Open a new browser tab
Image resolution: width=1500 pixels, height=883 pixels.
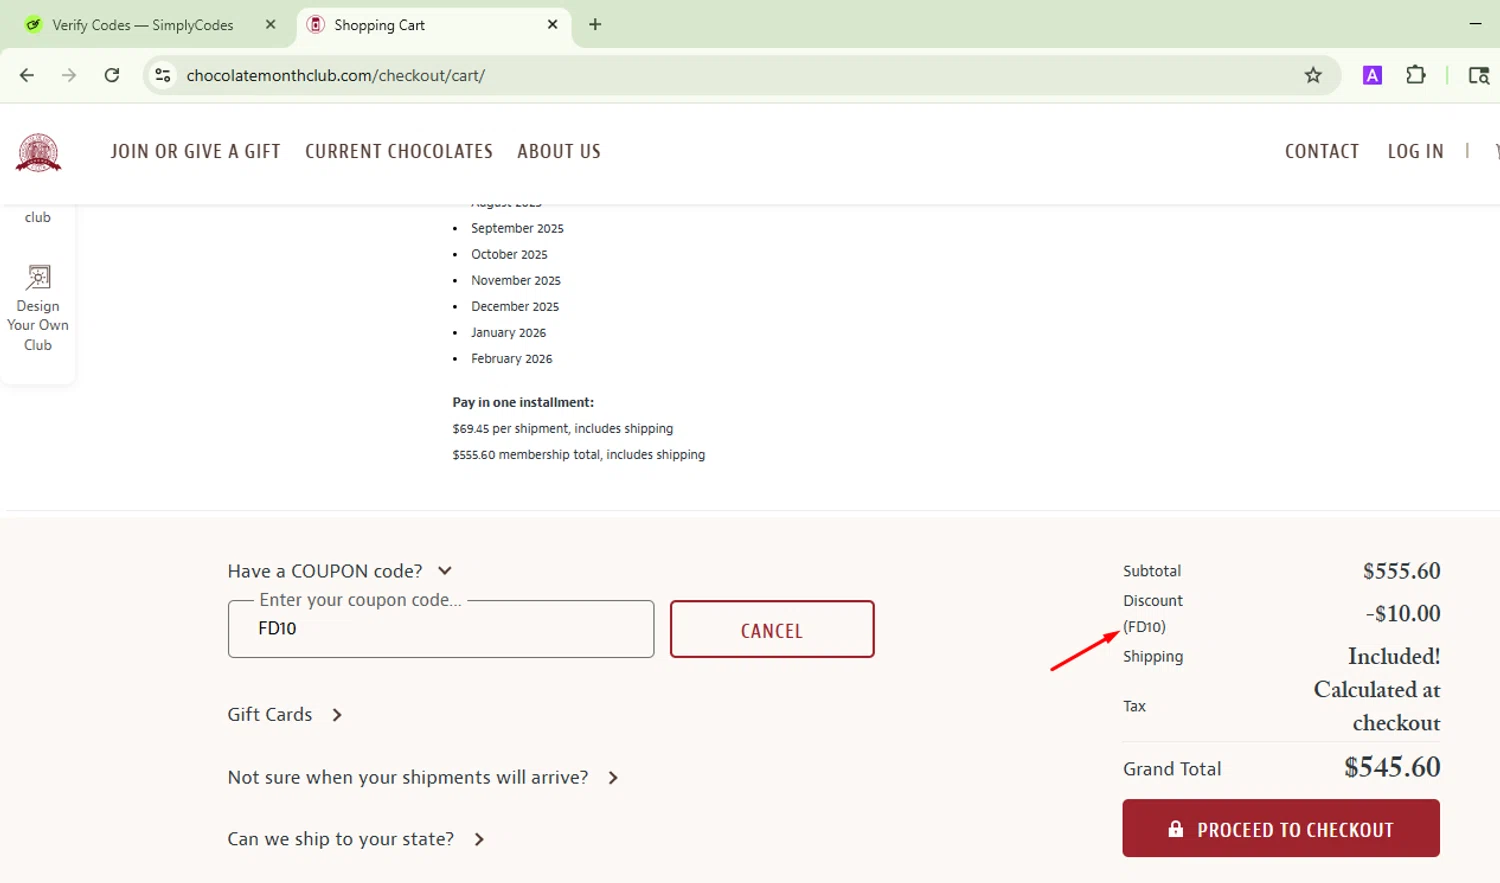click(595, 24)
